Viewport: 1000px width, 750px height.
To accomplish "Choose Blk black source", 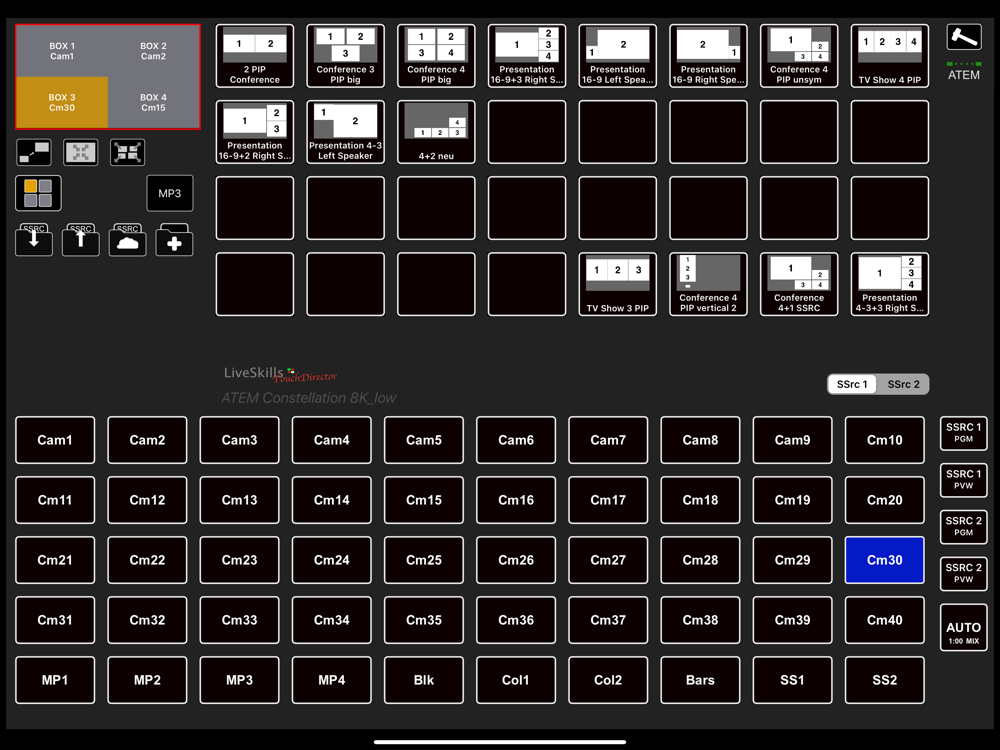I will pyautogui.click(x=423, y=680).
